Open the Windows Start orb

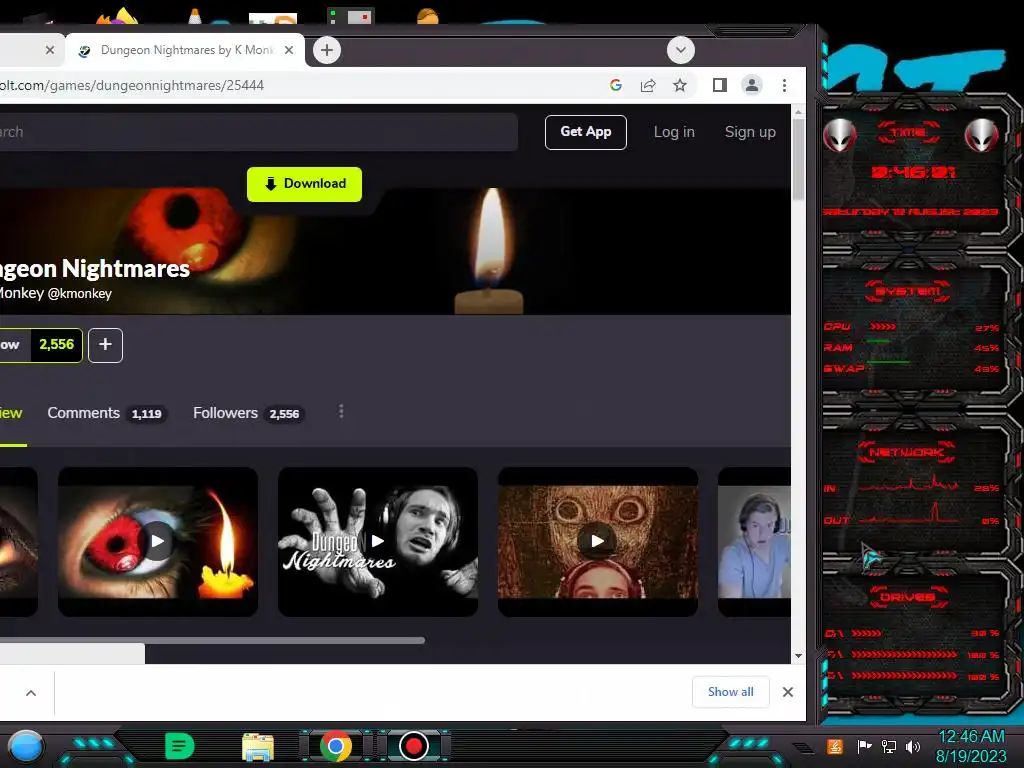tap(26, 746)
